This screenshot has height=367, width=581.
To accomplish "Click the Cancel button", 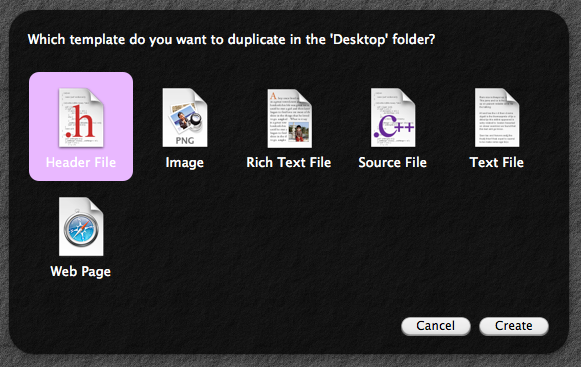I will click(x=436, y=326).
